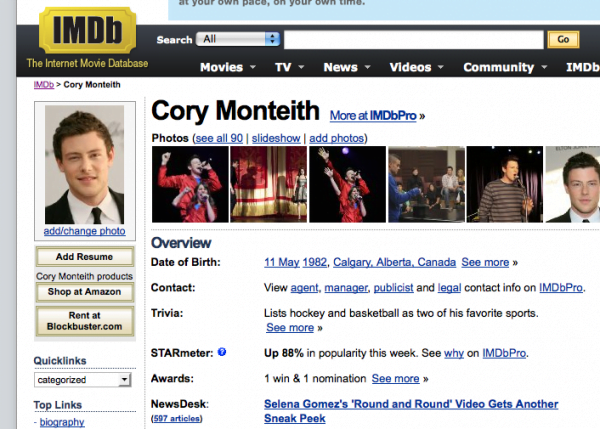Open the third photo with raised hand singer
Screen dimensions: 600x429
[x=347, y=184]
